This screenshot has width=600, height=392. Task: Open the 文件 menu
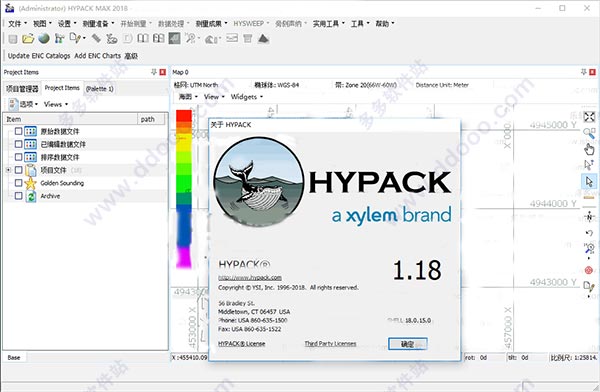[x=18, y=24]
